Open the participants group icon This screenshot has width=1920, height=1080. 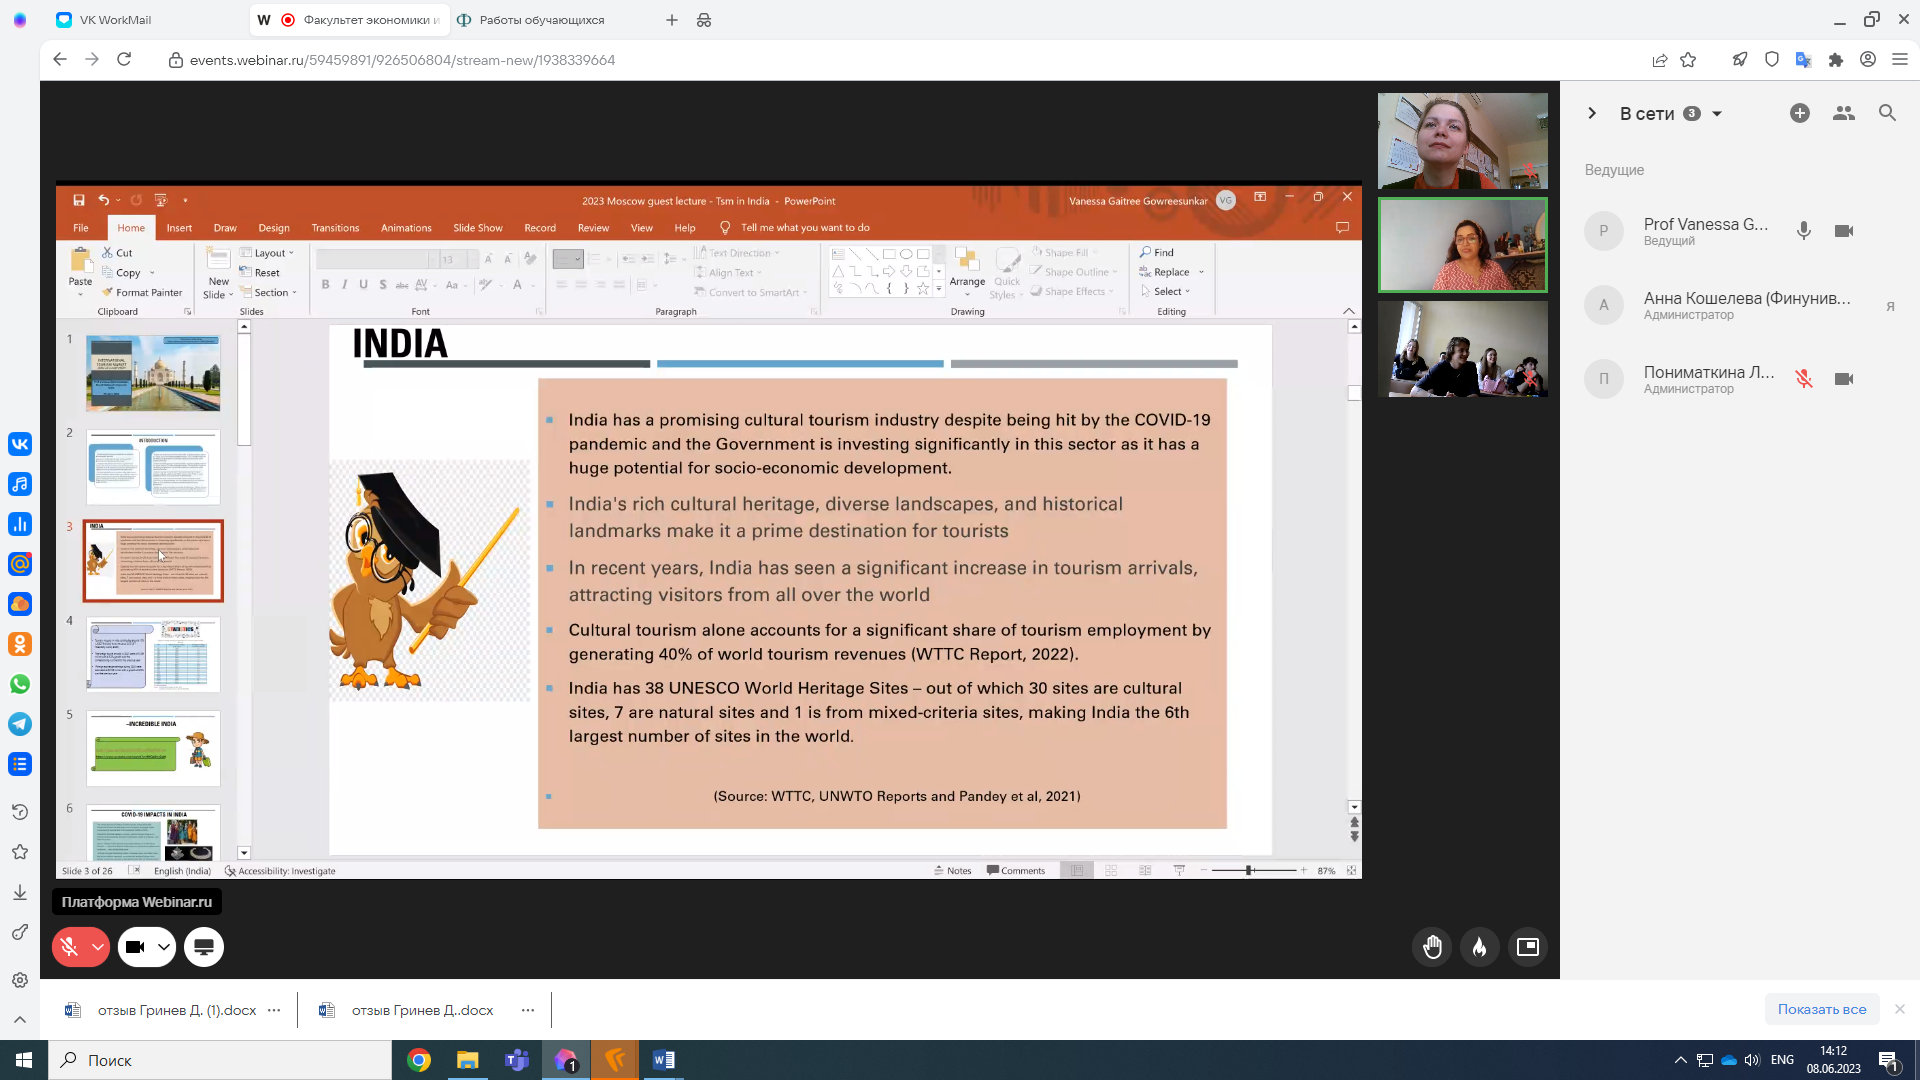[1843, 113]
